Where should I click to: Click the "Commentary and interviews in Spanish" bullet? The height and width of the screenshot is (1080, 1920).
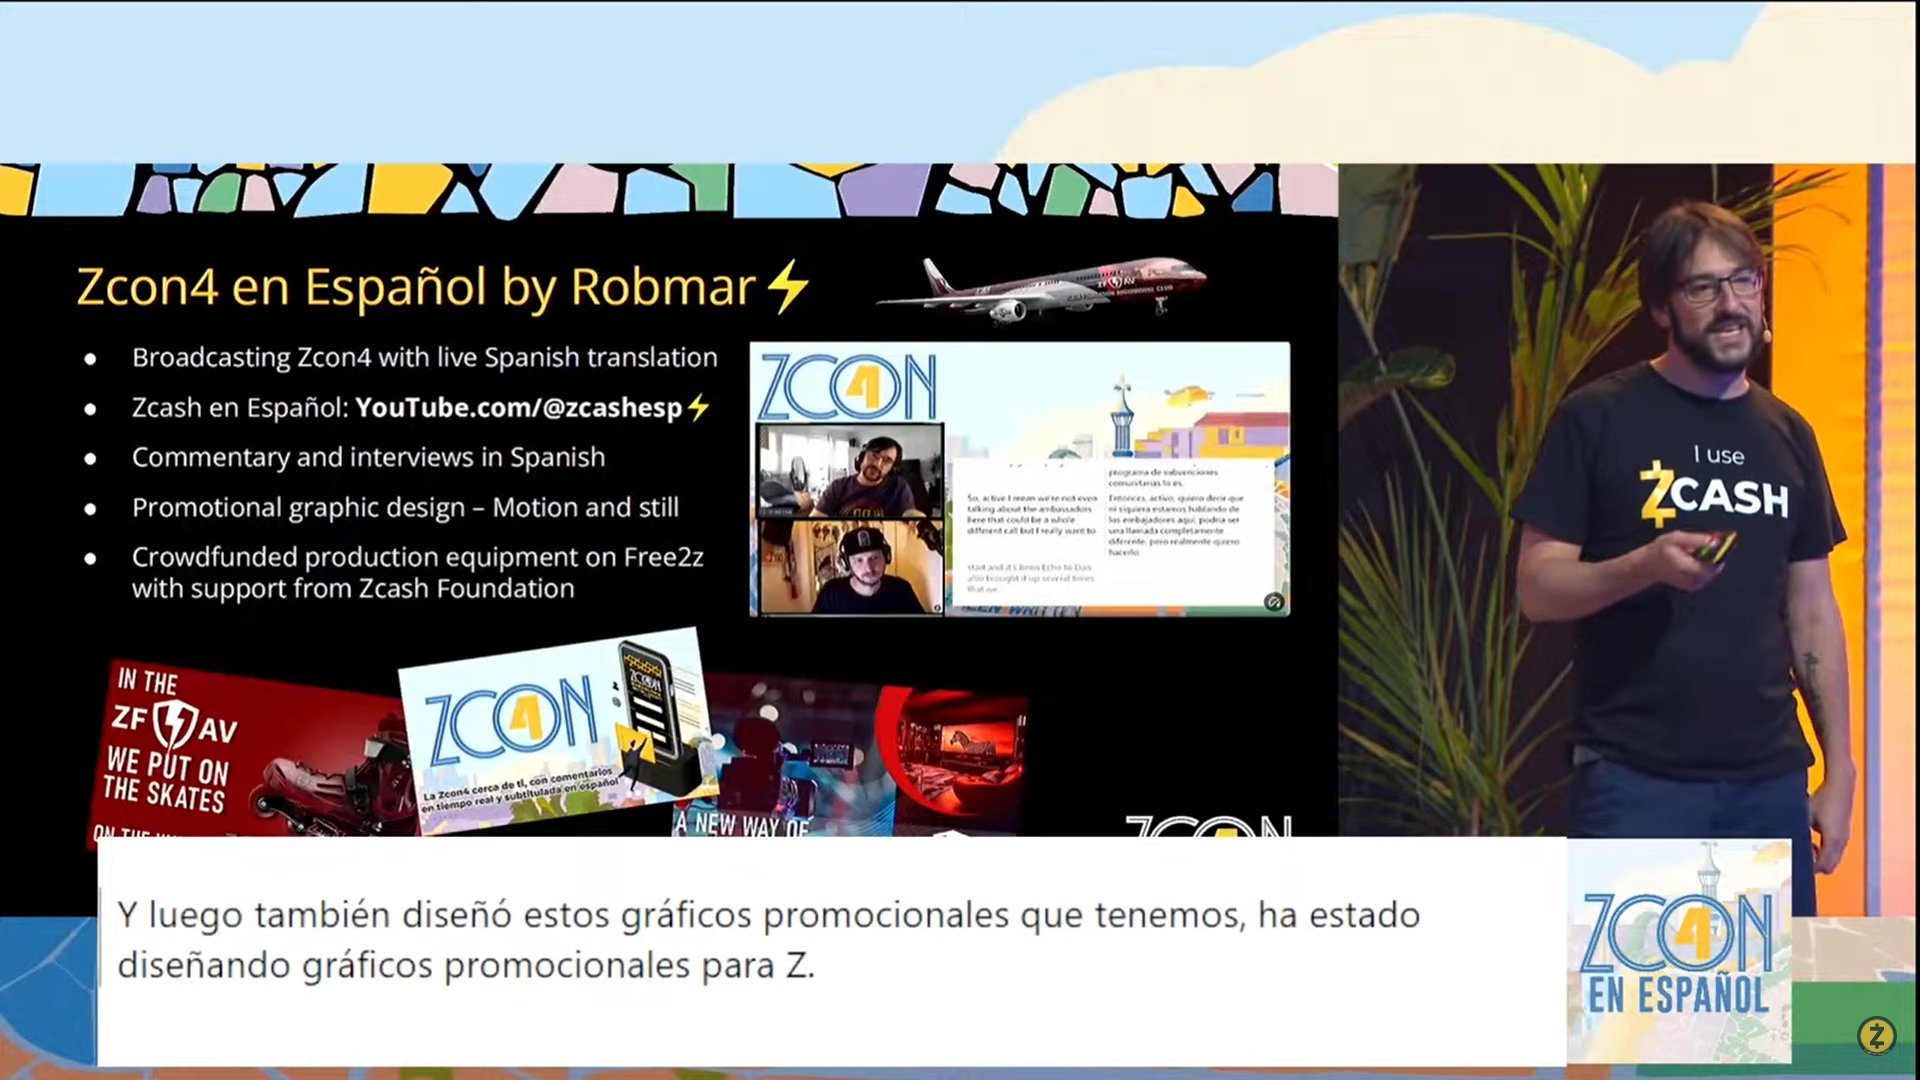[368, 457]
